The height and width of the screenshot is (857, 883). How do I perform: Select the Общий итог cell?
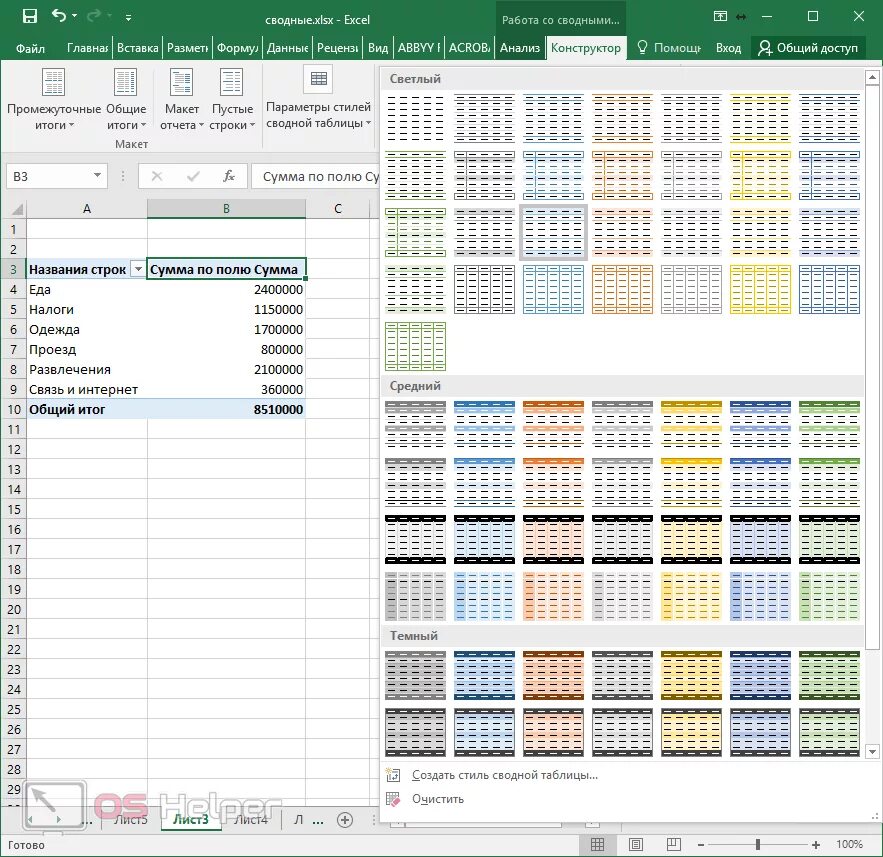point(87,409)
